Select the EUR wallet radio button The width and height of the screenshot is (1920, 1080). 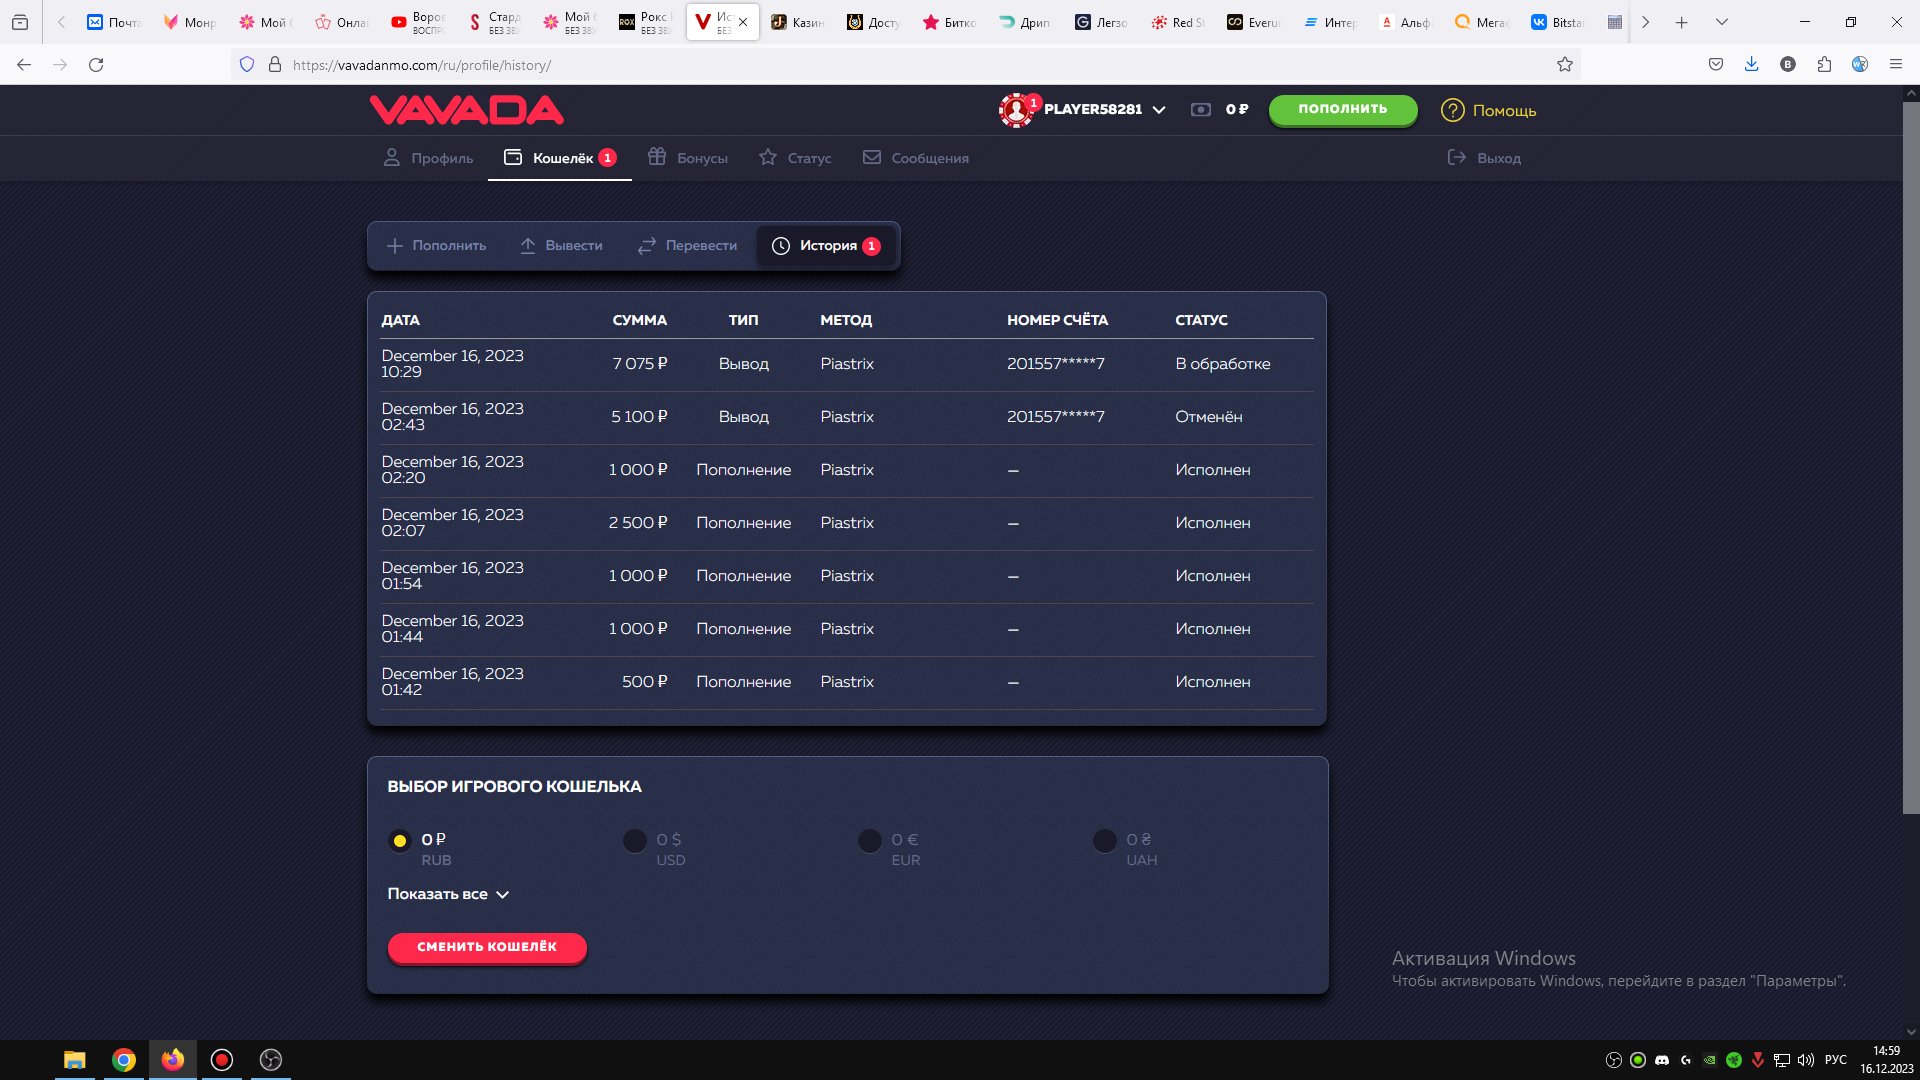pos(870,841)
